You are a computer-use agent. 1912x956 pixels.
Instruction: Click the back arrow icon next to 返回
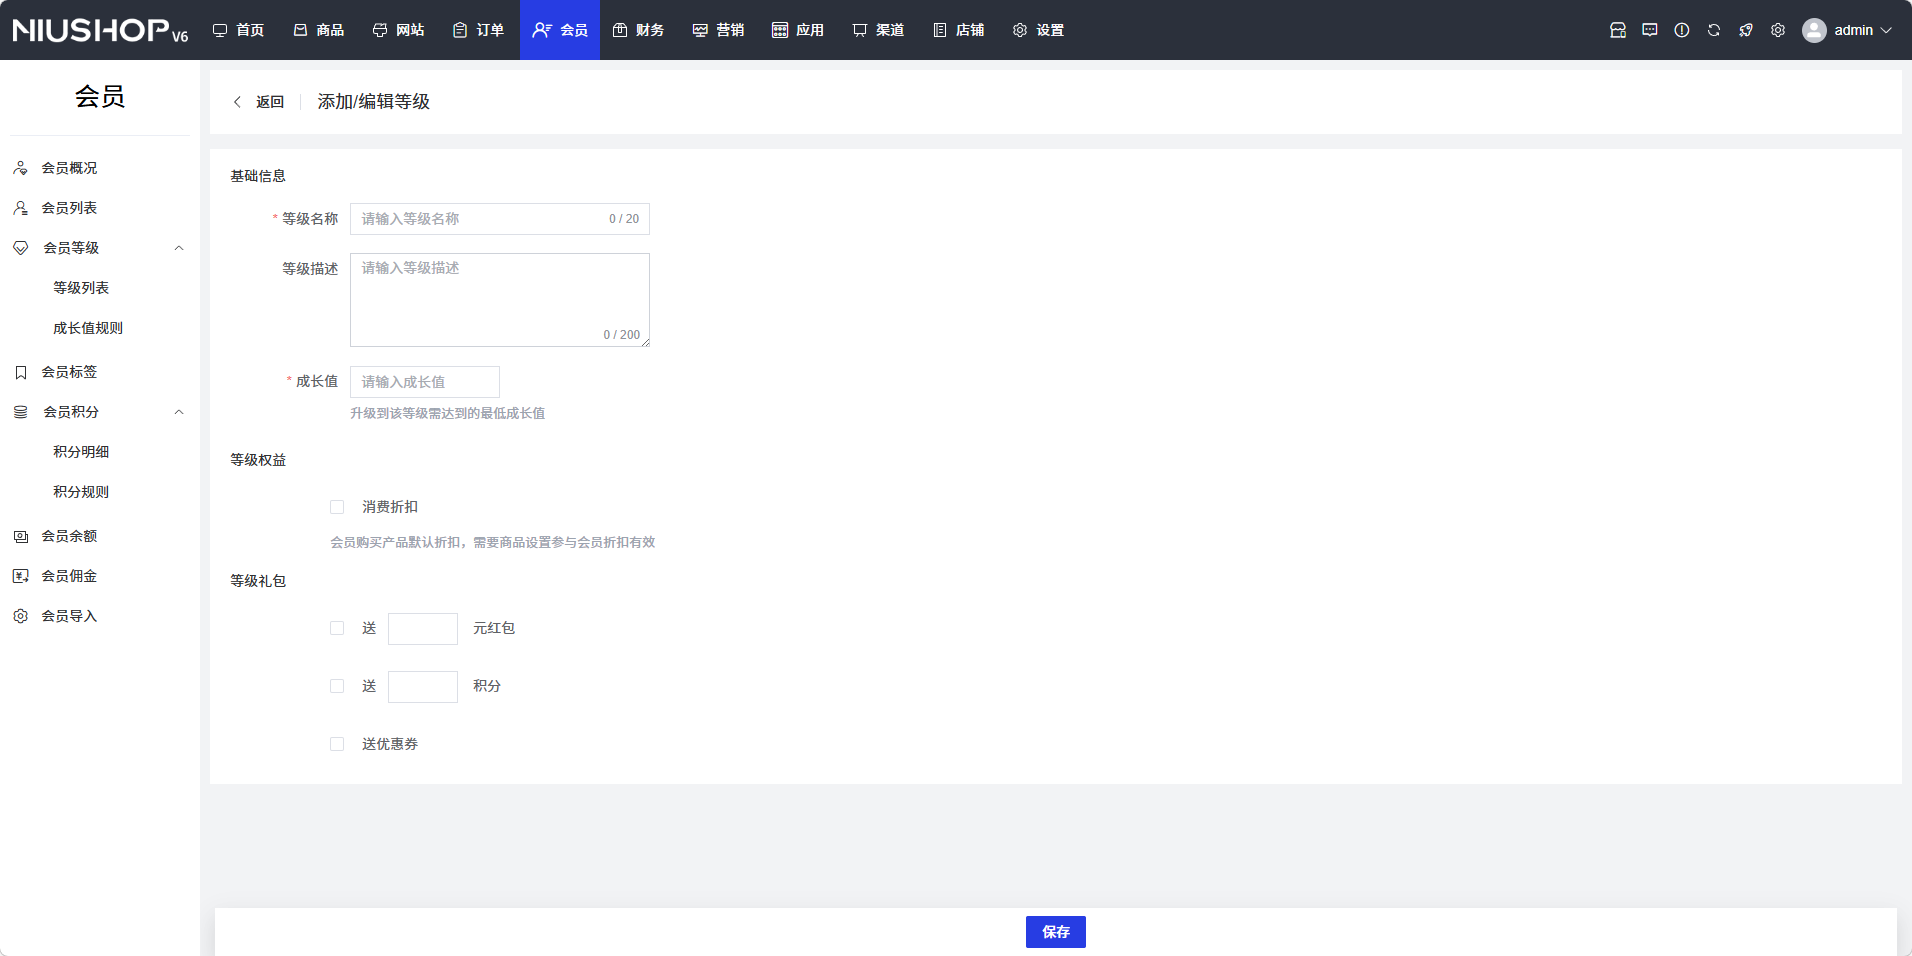(237, 102)
